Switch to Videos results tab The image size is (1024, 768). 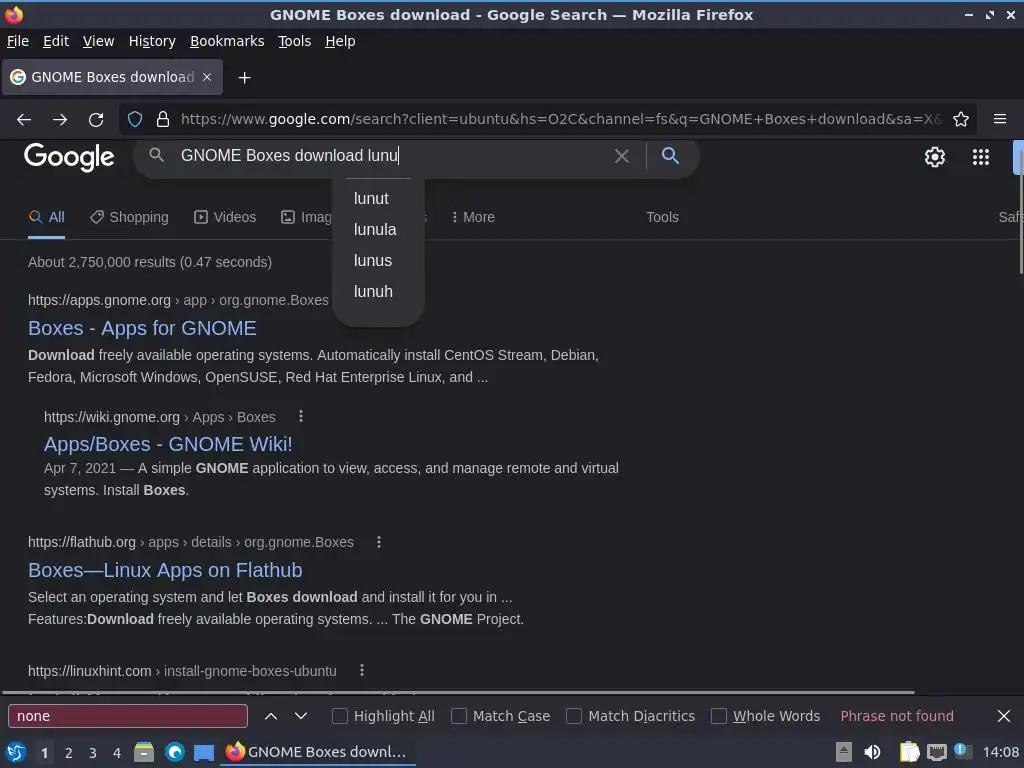pos(225,217)
